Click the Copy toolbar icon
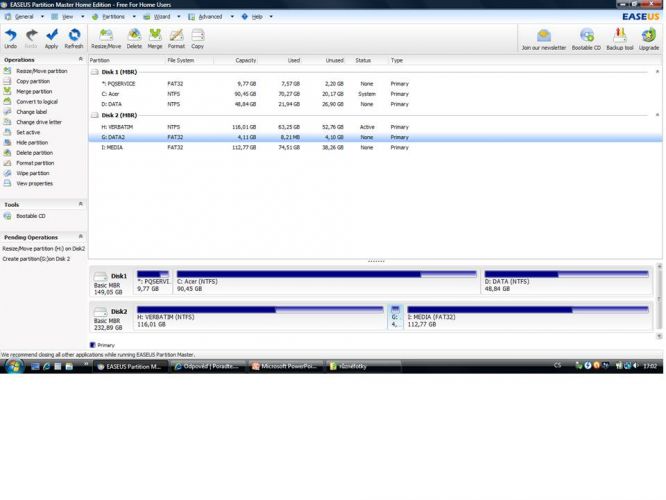This screenshot has height=500, width=666. (198, 39)
